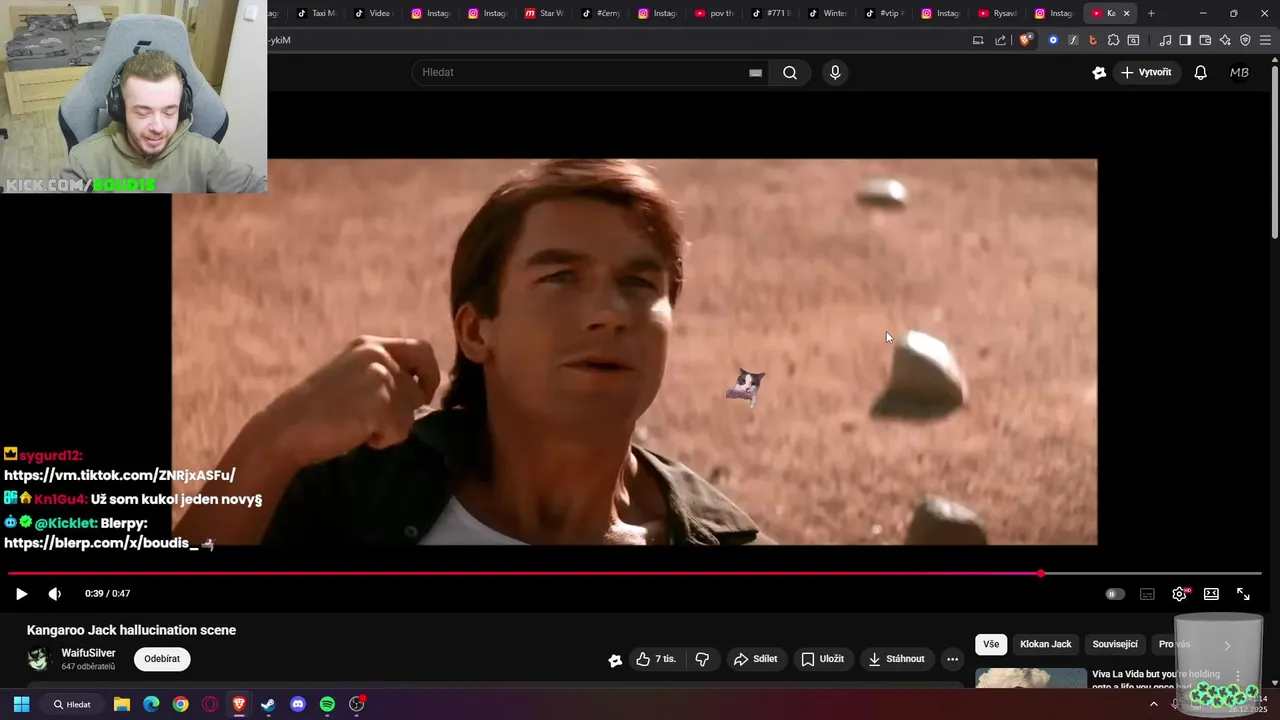Download video with the Stáhnout button
This screenshot has height=720, width=1280.
[x=896, y=659]
